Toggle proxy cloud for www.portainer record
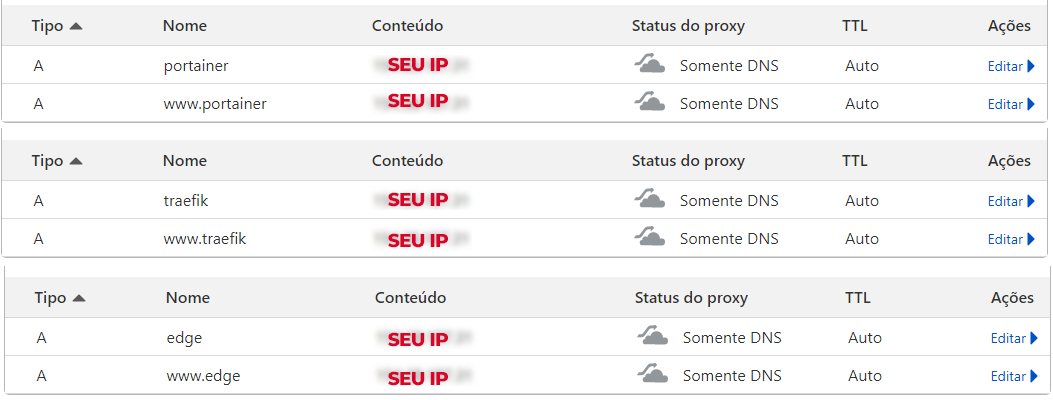Viewport: 1053px width, 400px height. [650, 103]
